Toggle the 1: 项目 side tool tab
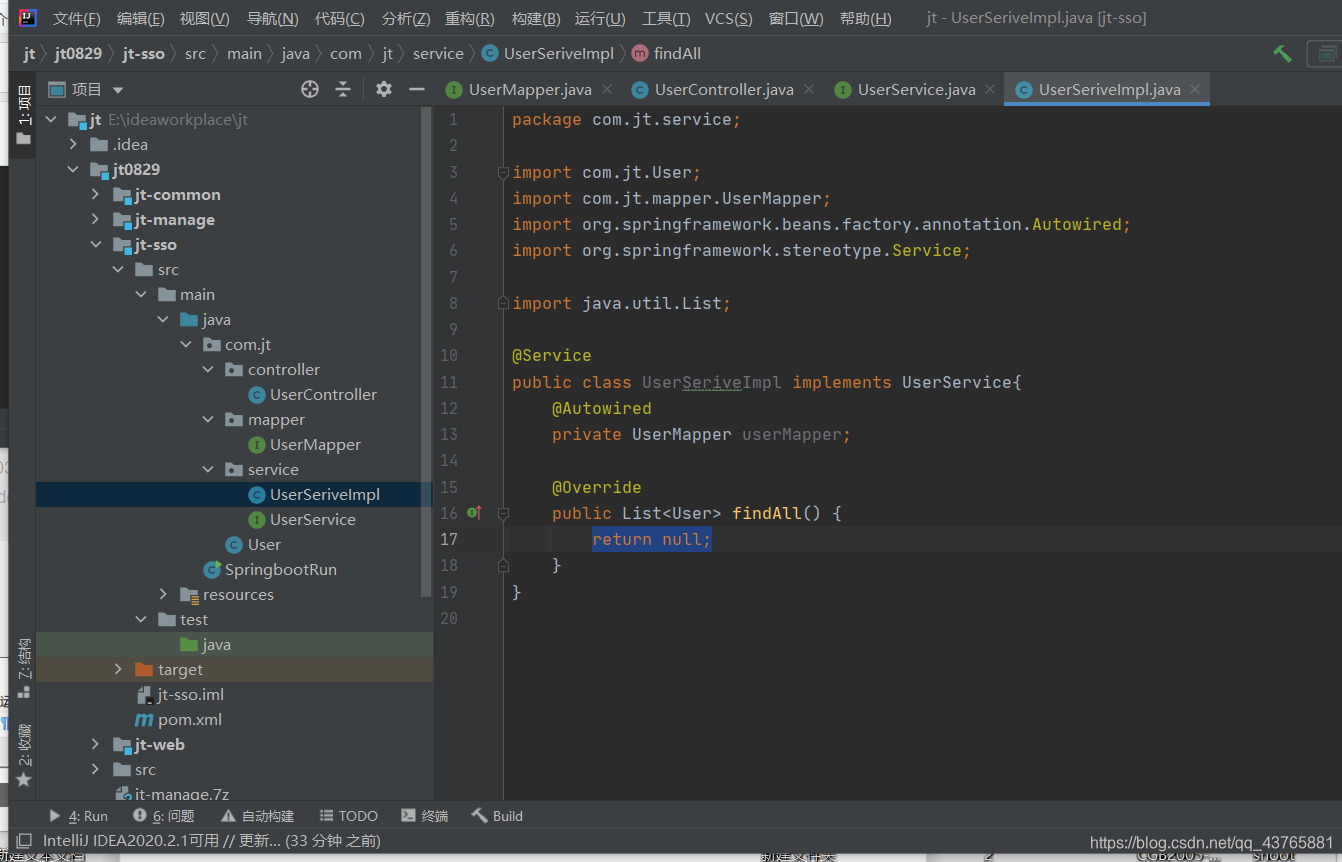The height and width of the screenshot is (862, 1342). (x=23, y=116)
